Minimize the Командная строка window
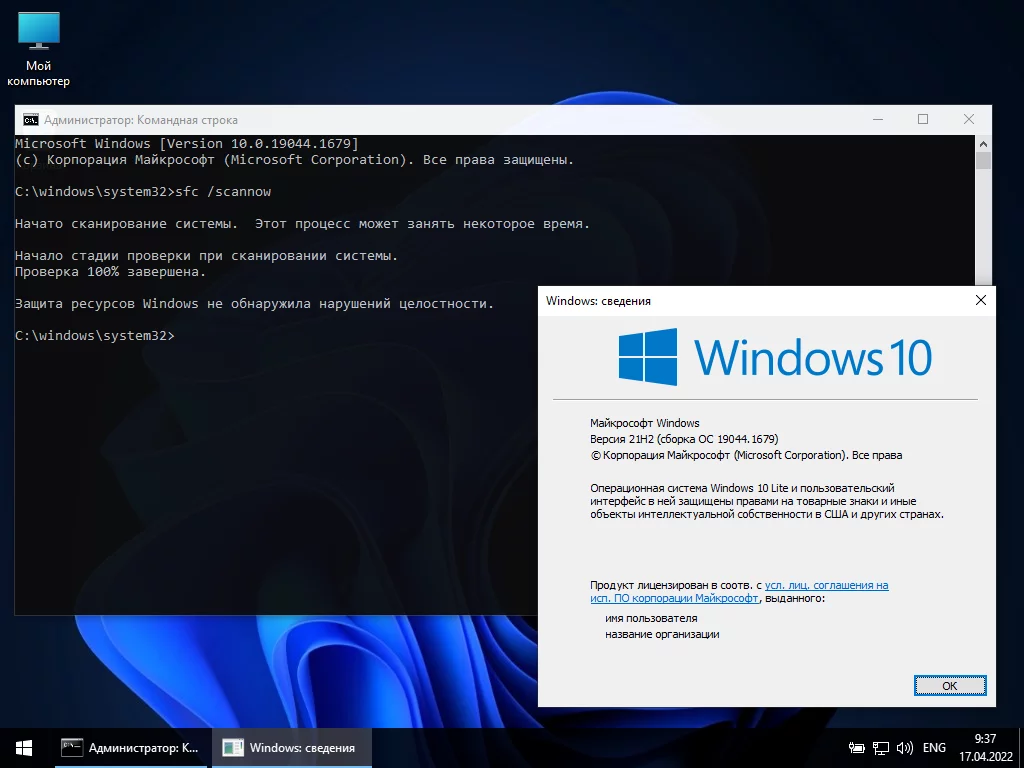The height and width of the screenshot is (768, 1024). 878,119
